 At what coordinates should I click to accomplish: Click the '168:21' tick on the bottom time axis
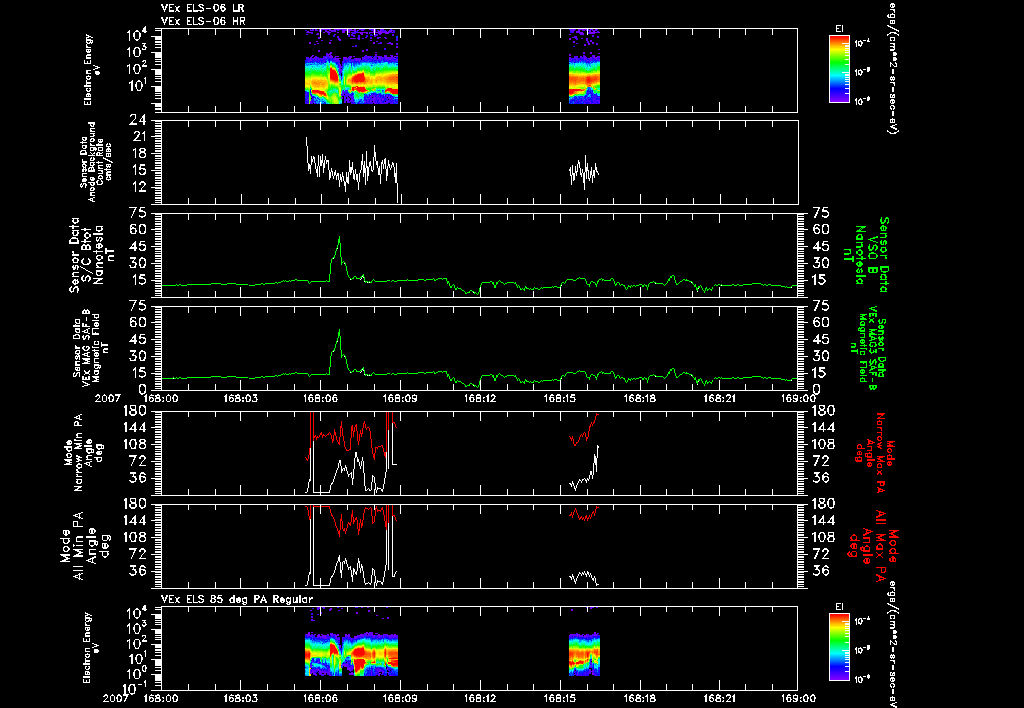tap(720, 698)
